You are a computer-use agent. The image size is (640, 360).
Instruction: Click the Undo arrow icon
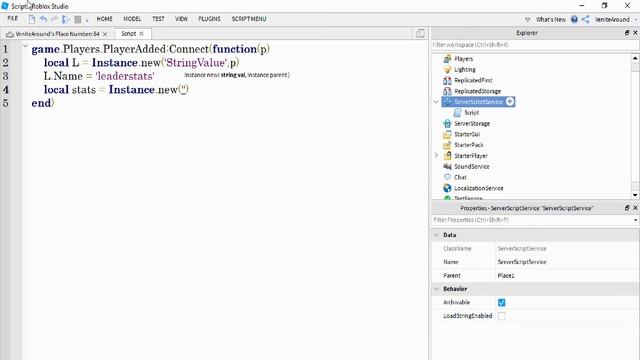[43, 19]
